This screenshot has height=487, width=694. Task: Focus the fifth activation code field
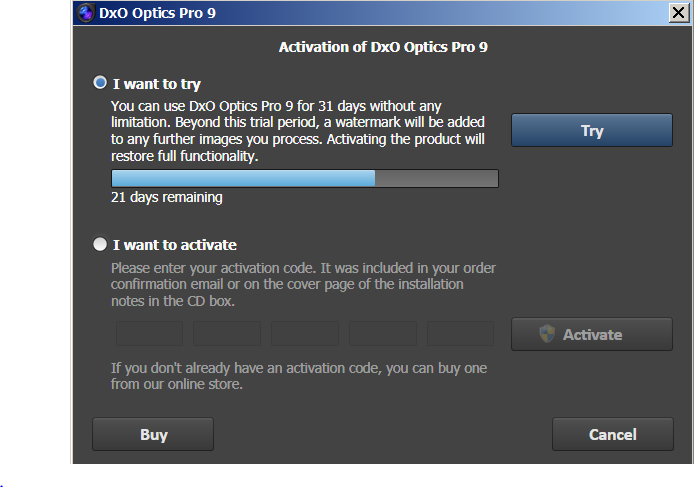(x=461, y=334)
